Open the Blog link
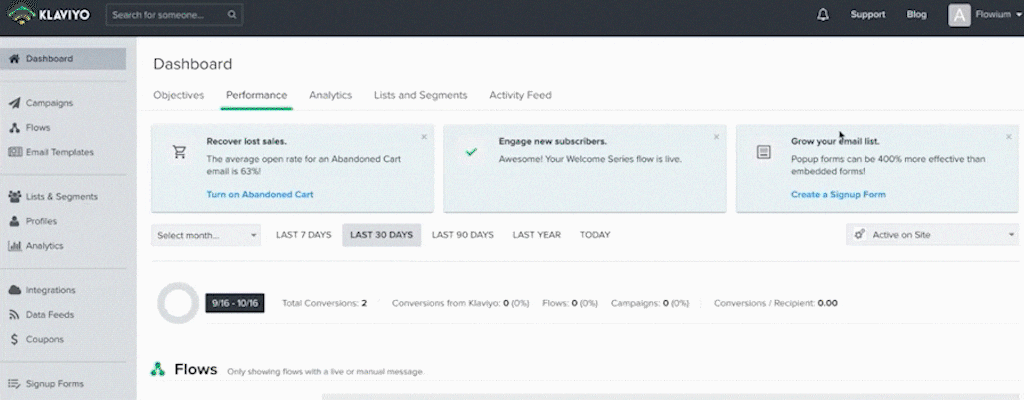This screenshot has width=1024, height=400. [916, 14]
